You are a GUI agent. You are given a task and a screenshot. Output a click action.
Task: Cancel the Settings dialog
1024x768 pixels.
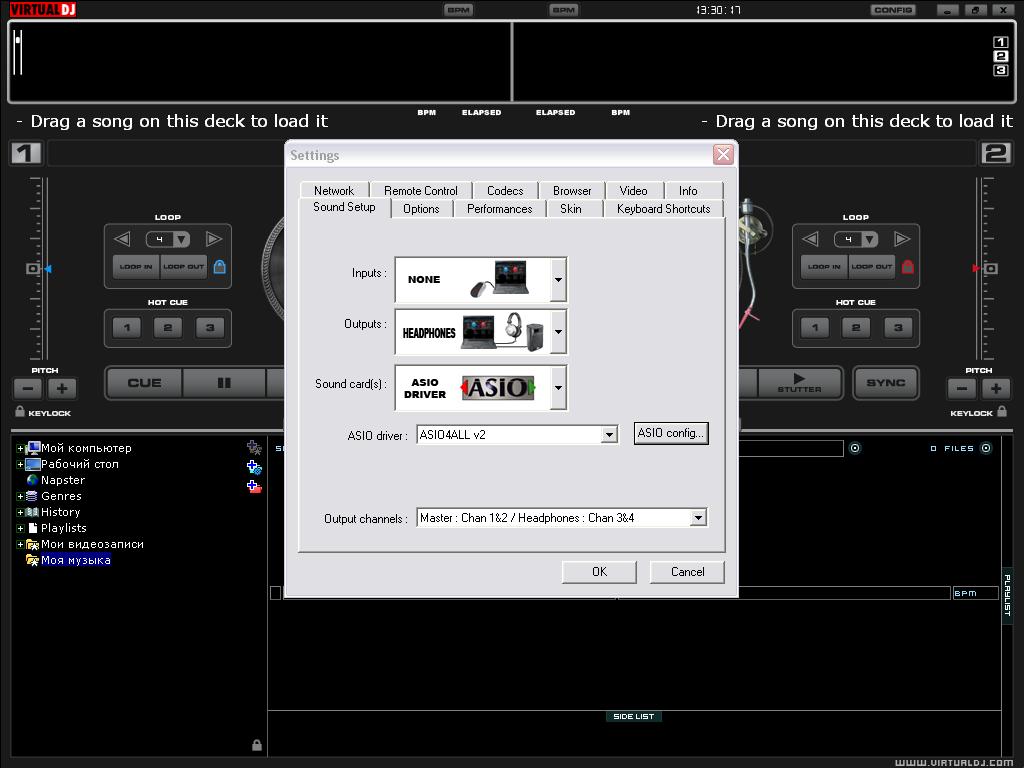tap(687, 571)
